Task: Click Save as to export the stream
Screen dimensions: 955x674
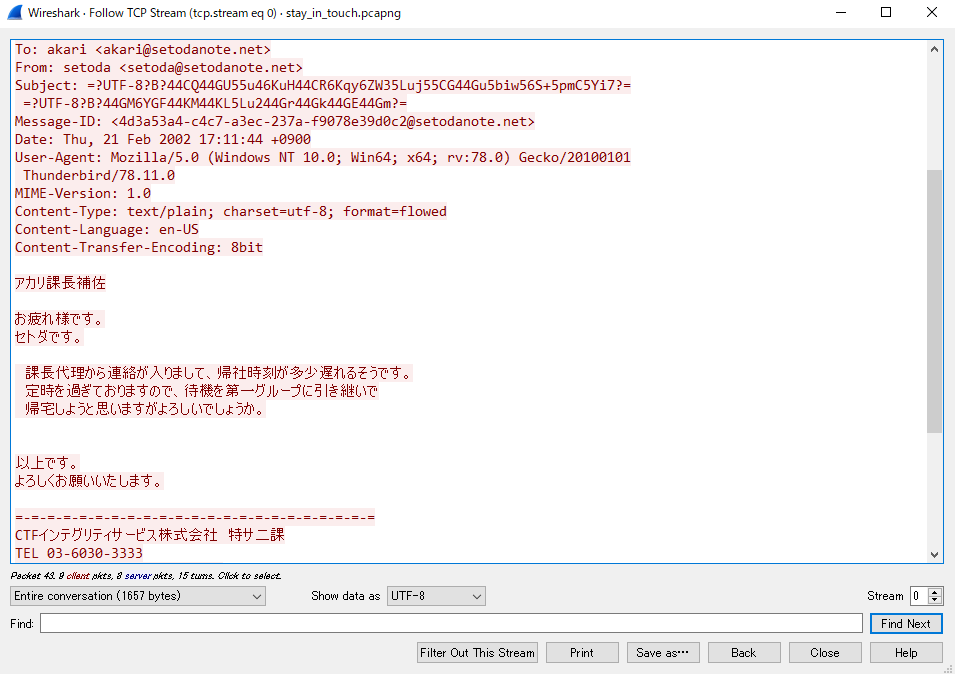Action: [663, 652]
